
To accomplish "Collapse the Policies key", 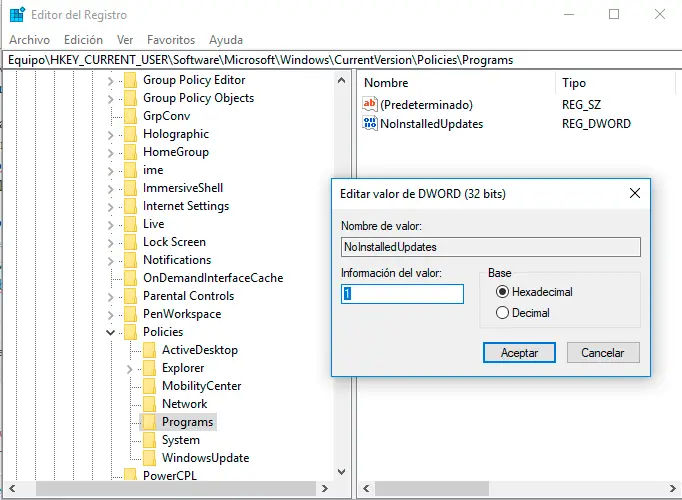I will pyautogui.click(x=110, y=333).
